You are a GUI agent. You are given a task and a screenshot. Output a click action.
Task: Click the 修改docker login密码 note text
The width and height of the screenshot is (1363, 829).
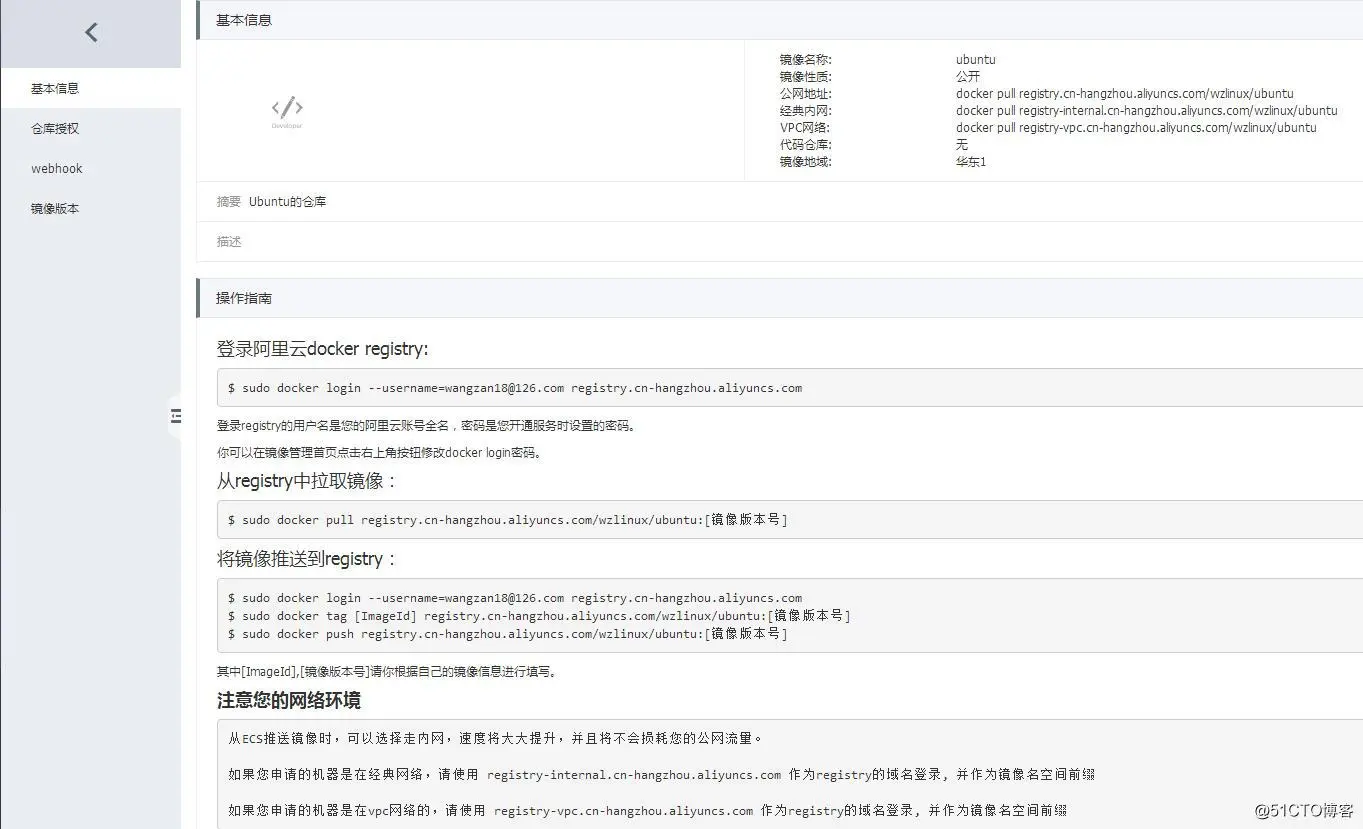(x=381, y=453)
